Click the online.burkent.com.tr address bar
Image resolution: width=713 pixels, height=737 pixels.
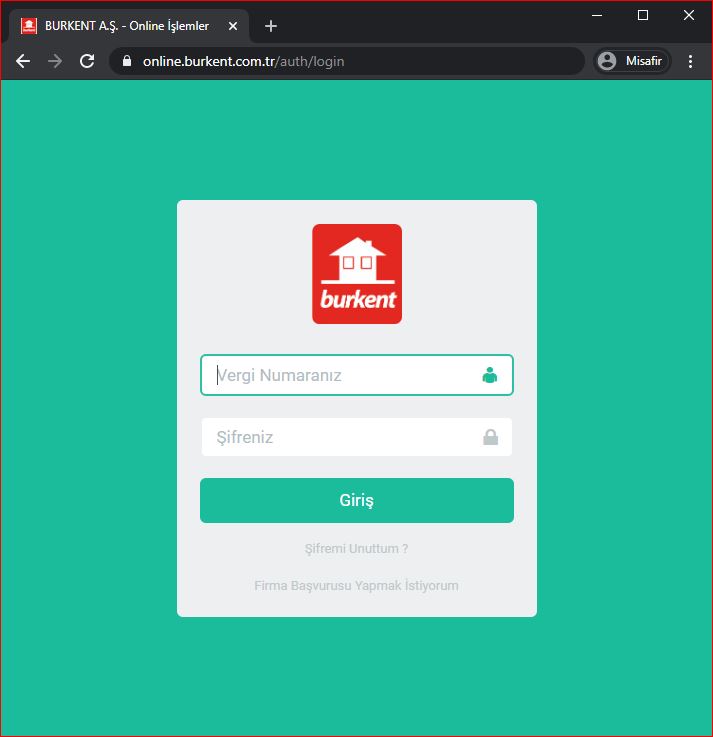(350, 61)
